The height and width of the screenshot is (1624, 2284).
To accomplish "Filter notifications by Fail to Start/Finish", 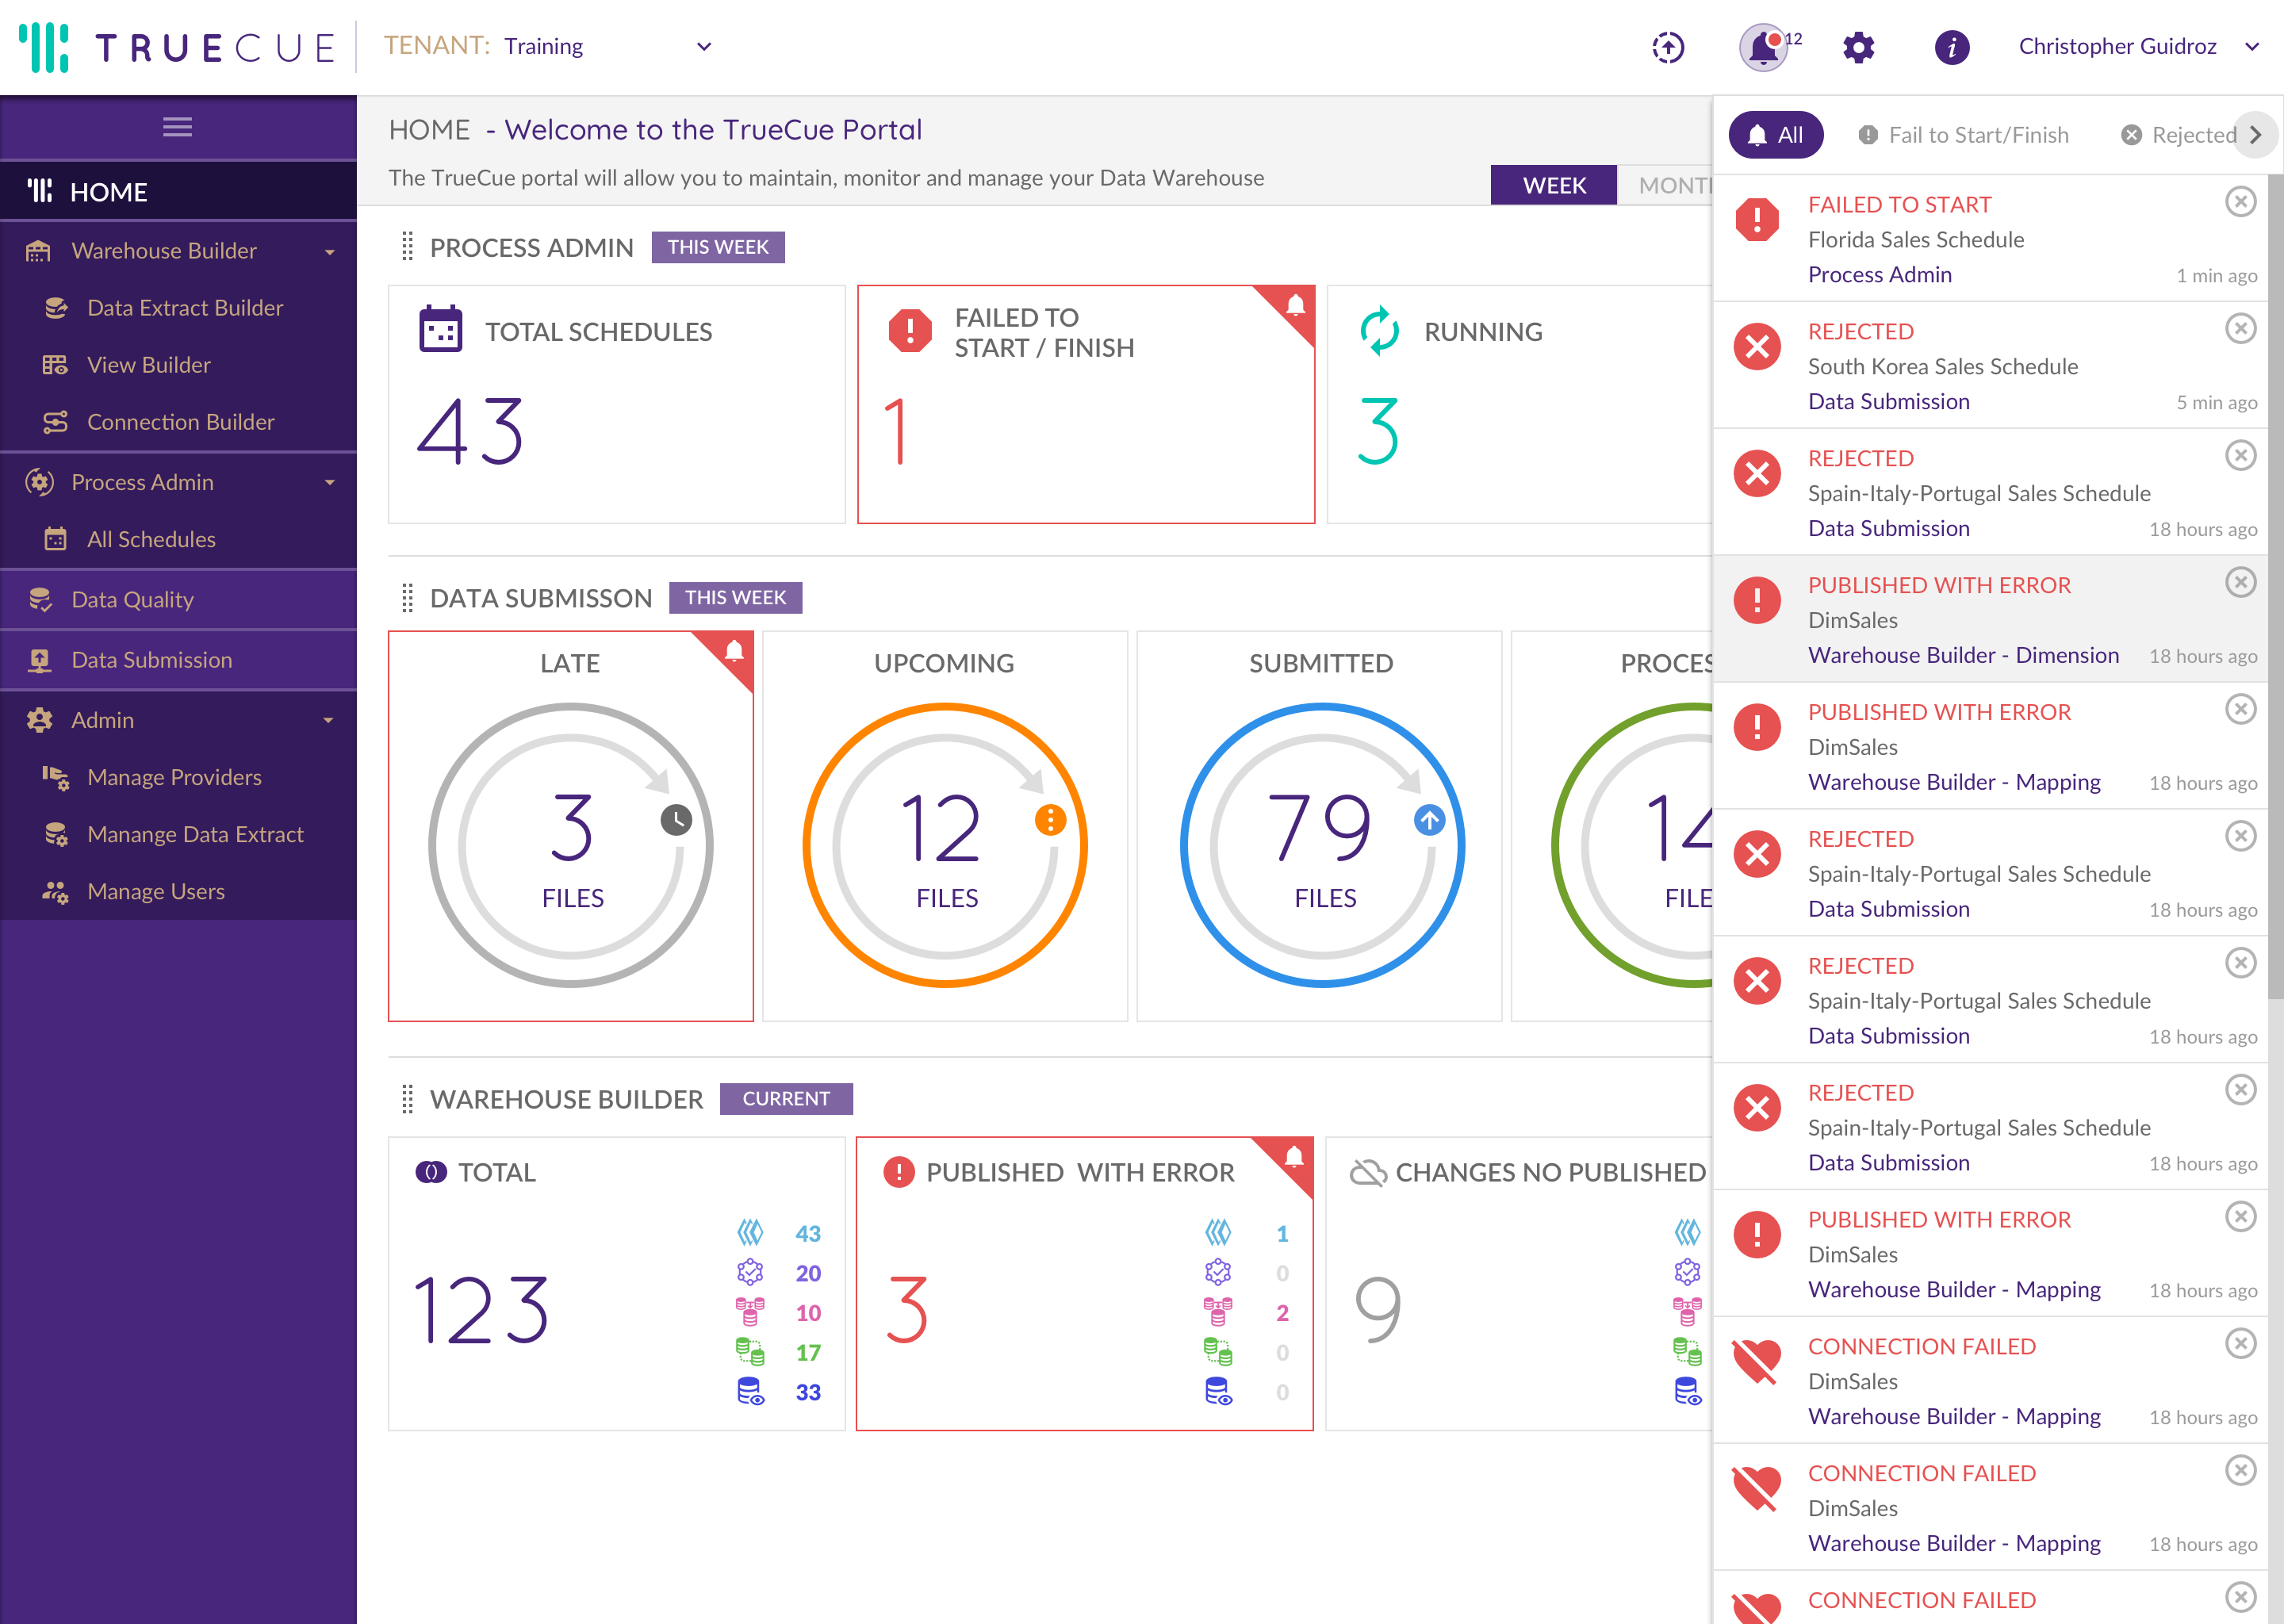I will pos(1963,135).
